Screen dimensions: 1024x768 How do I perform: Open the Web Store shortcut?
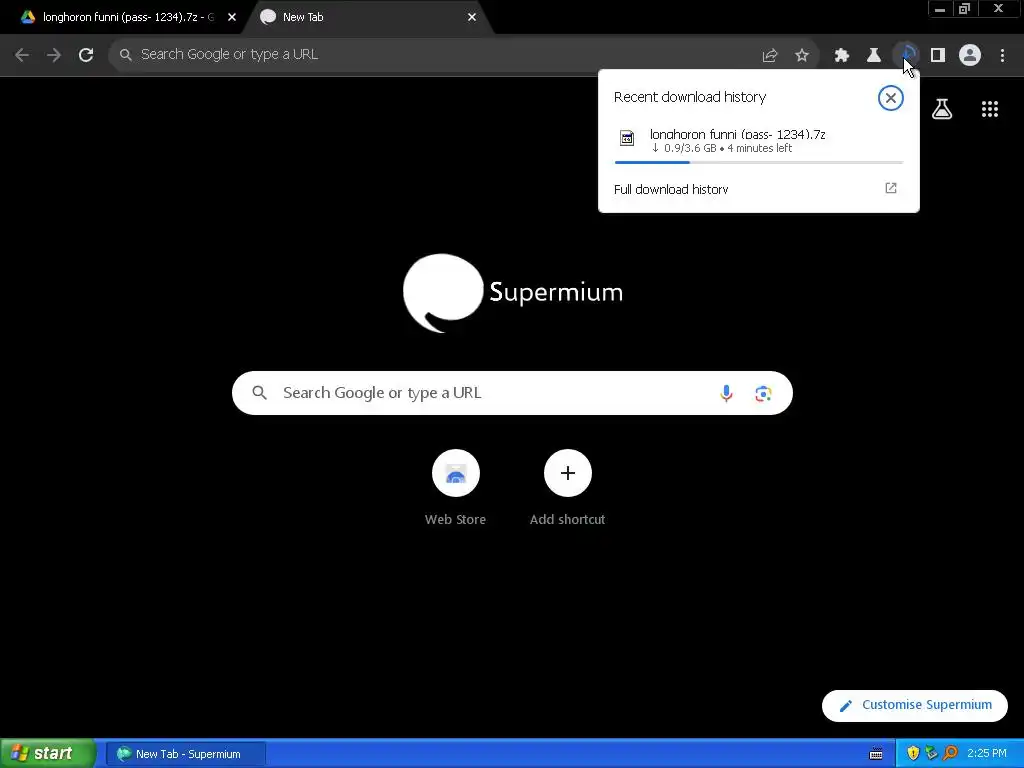(x=456, y=488)
